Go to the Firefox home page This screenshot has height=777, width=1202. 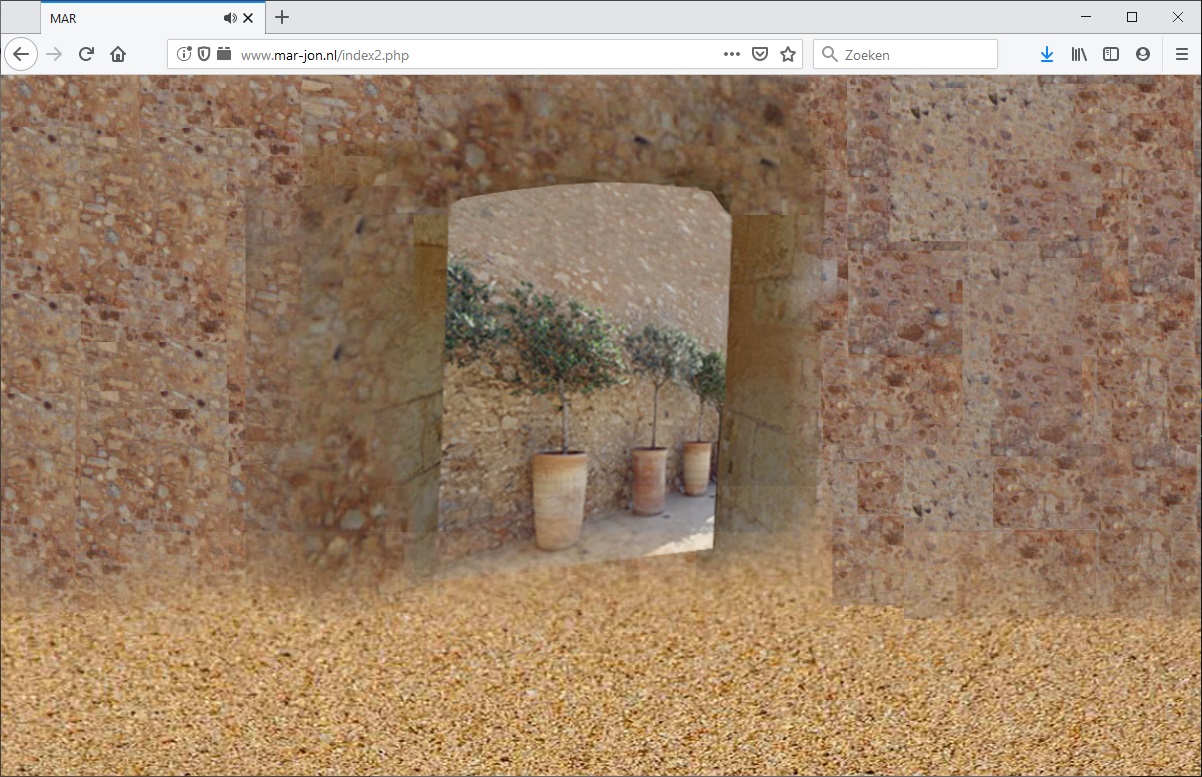pos(118,54)
